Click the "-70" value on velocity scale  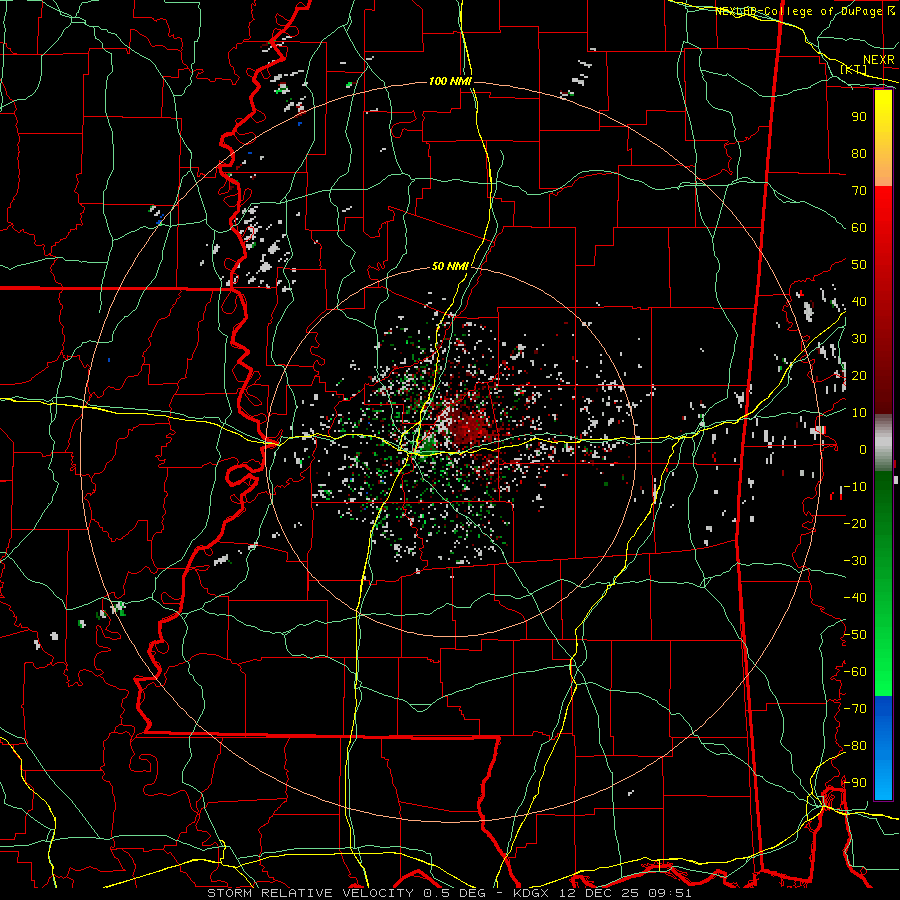point(855,709)
